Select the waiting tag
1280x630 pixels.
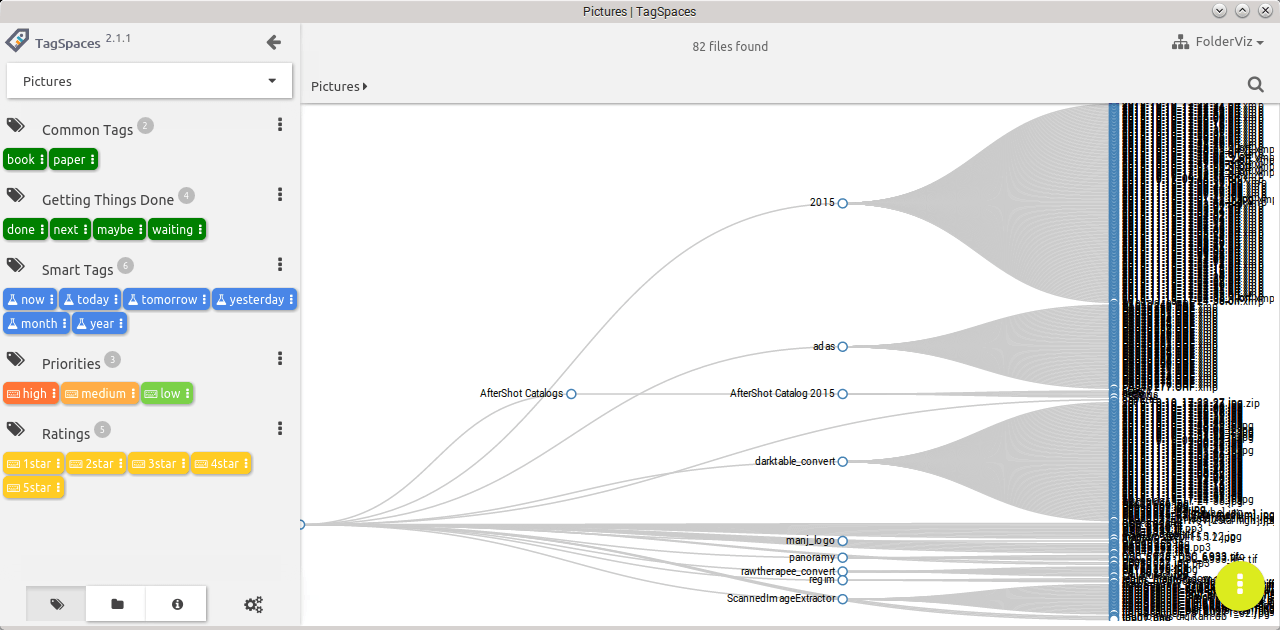(x=177, y=229)
